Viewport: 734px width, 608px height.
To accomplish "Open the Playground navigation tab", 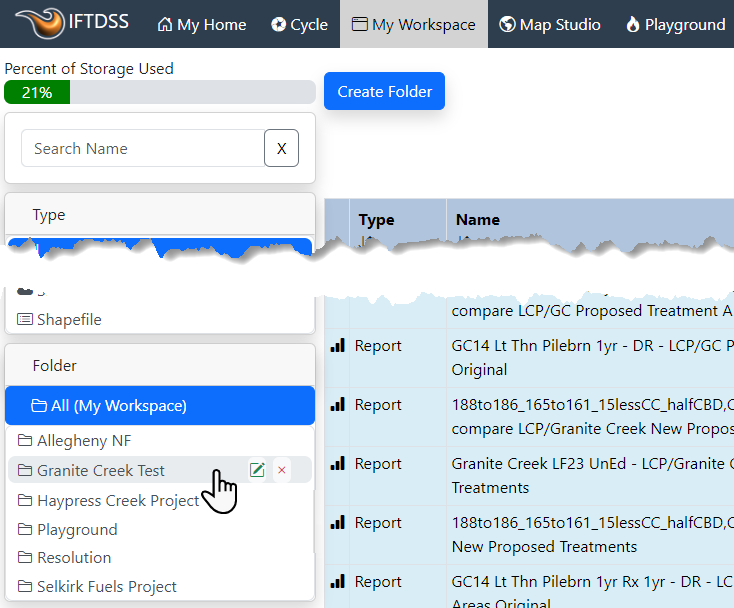I will 675,24.
